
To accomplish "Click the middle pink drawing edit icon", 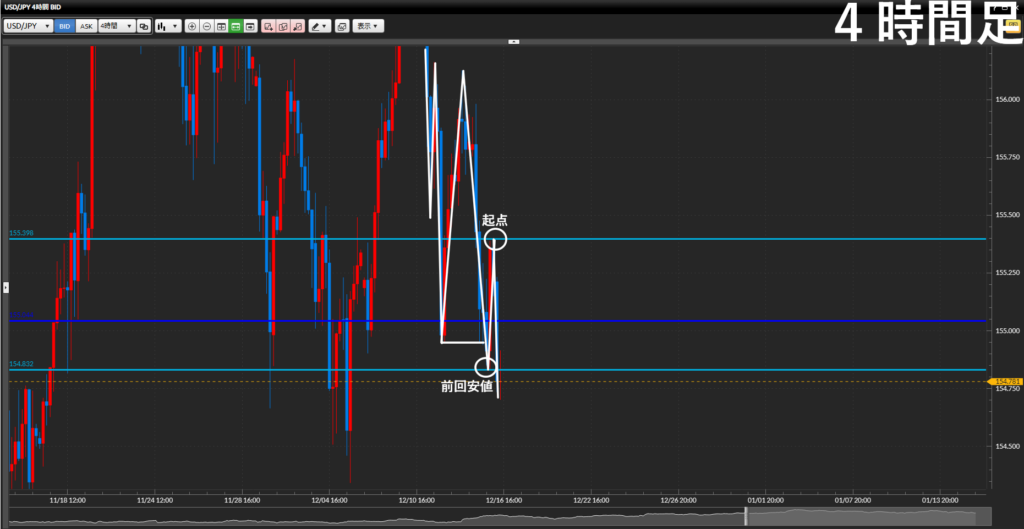I will 283,25.
